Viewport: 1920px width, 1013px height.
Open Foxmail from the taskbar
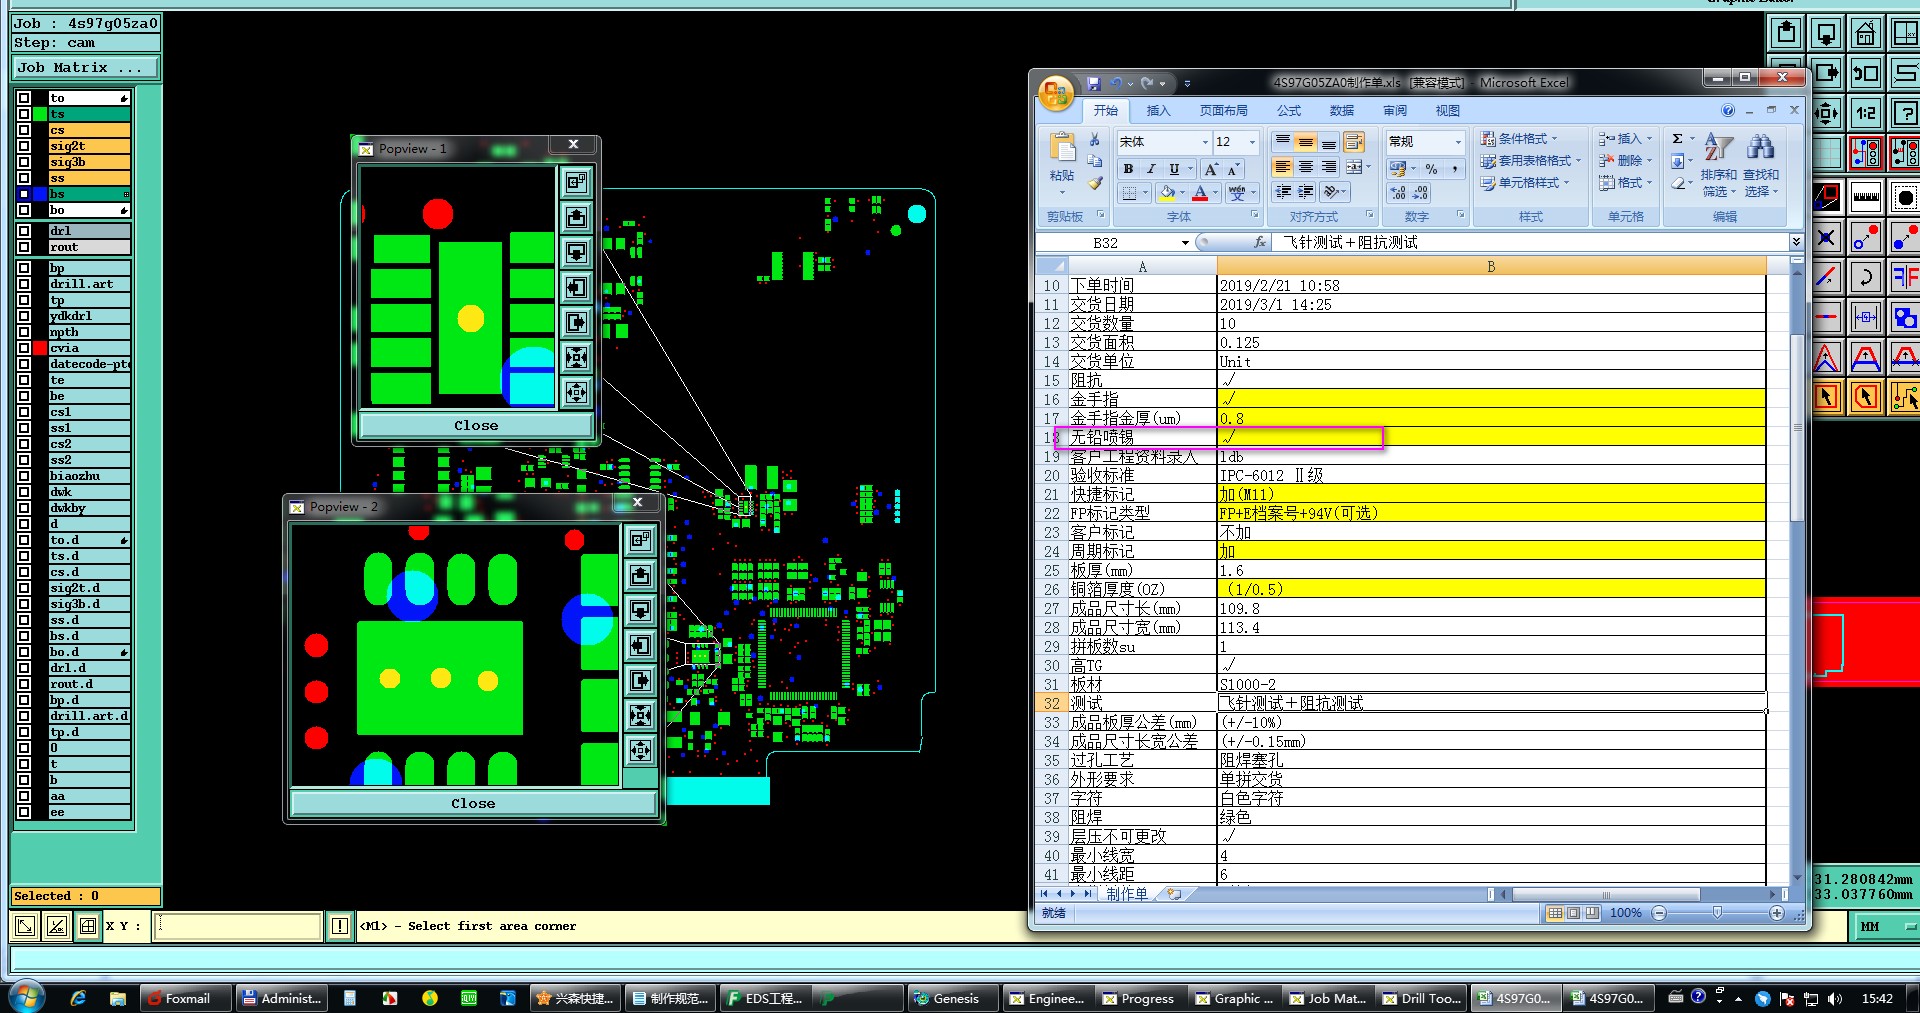[186, 998]
